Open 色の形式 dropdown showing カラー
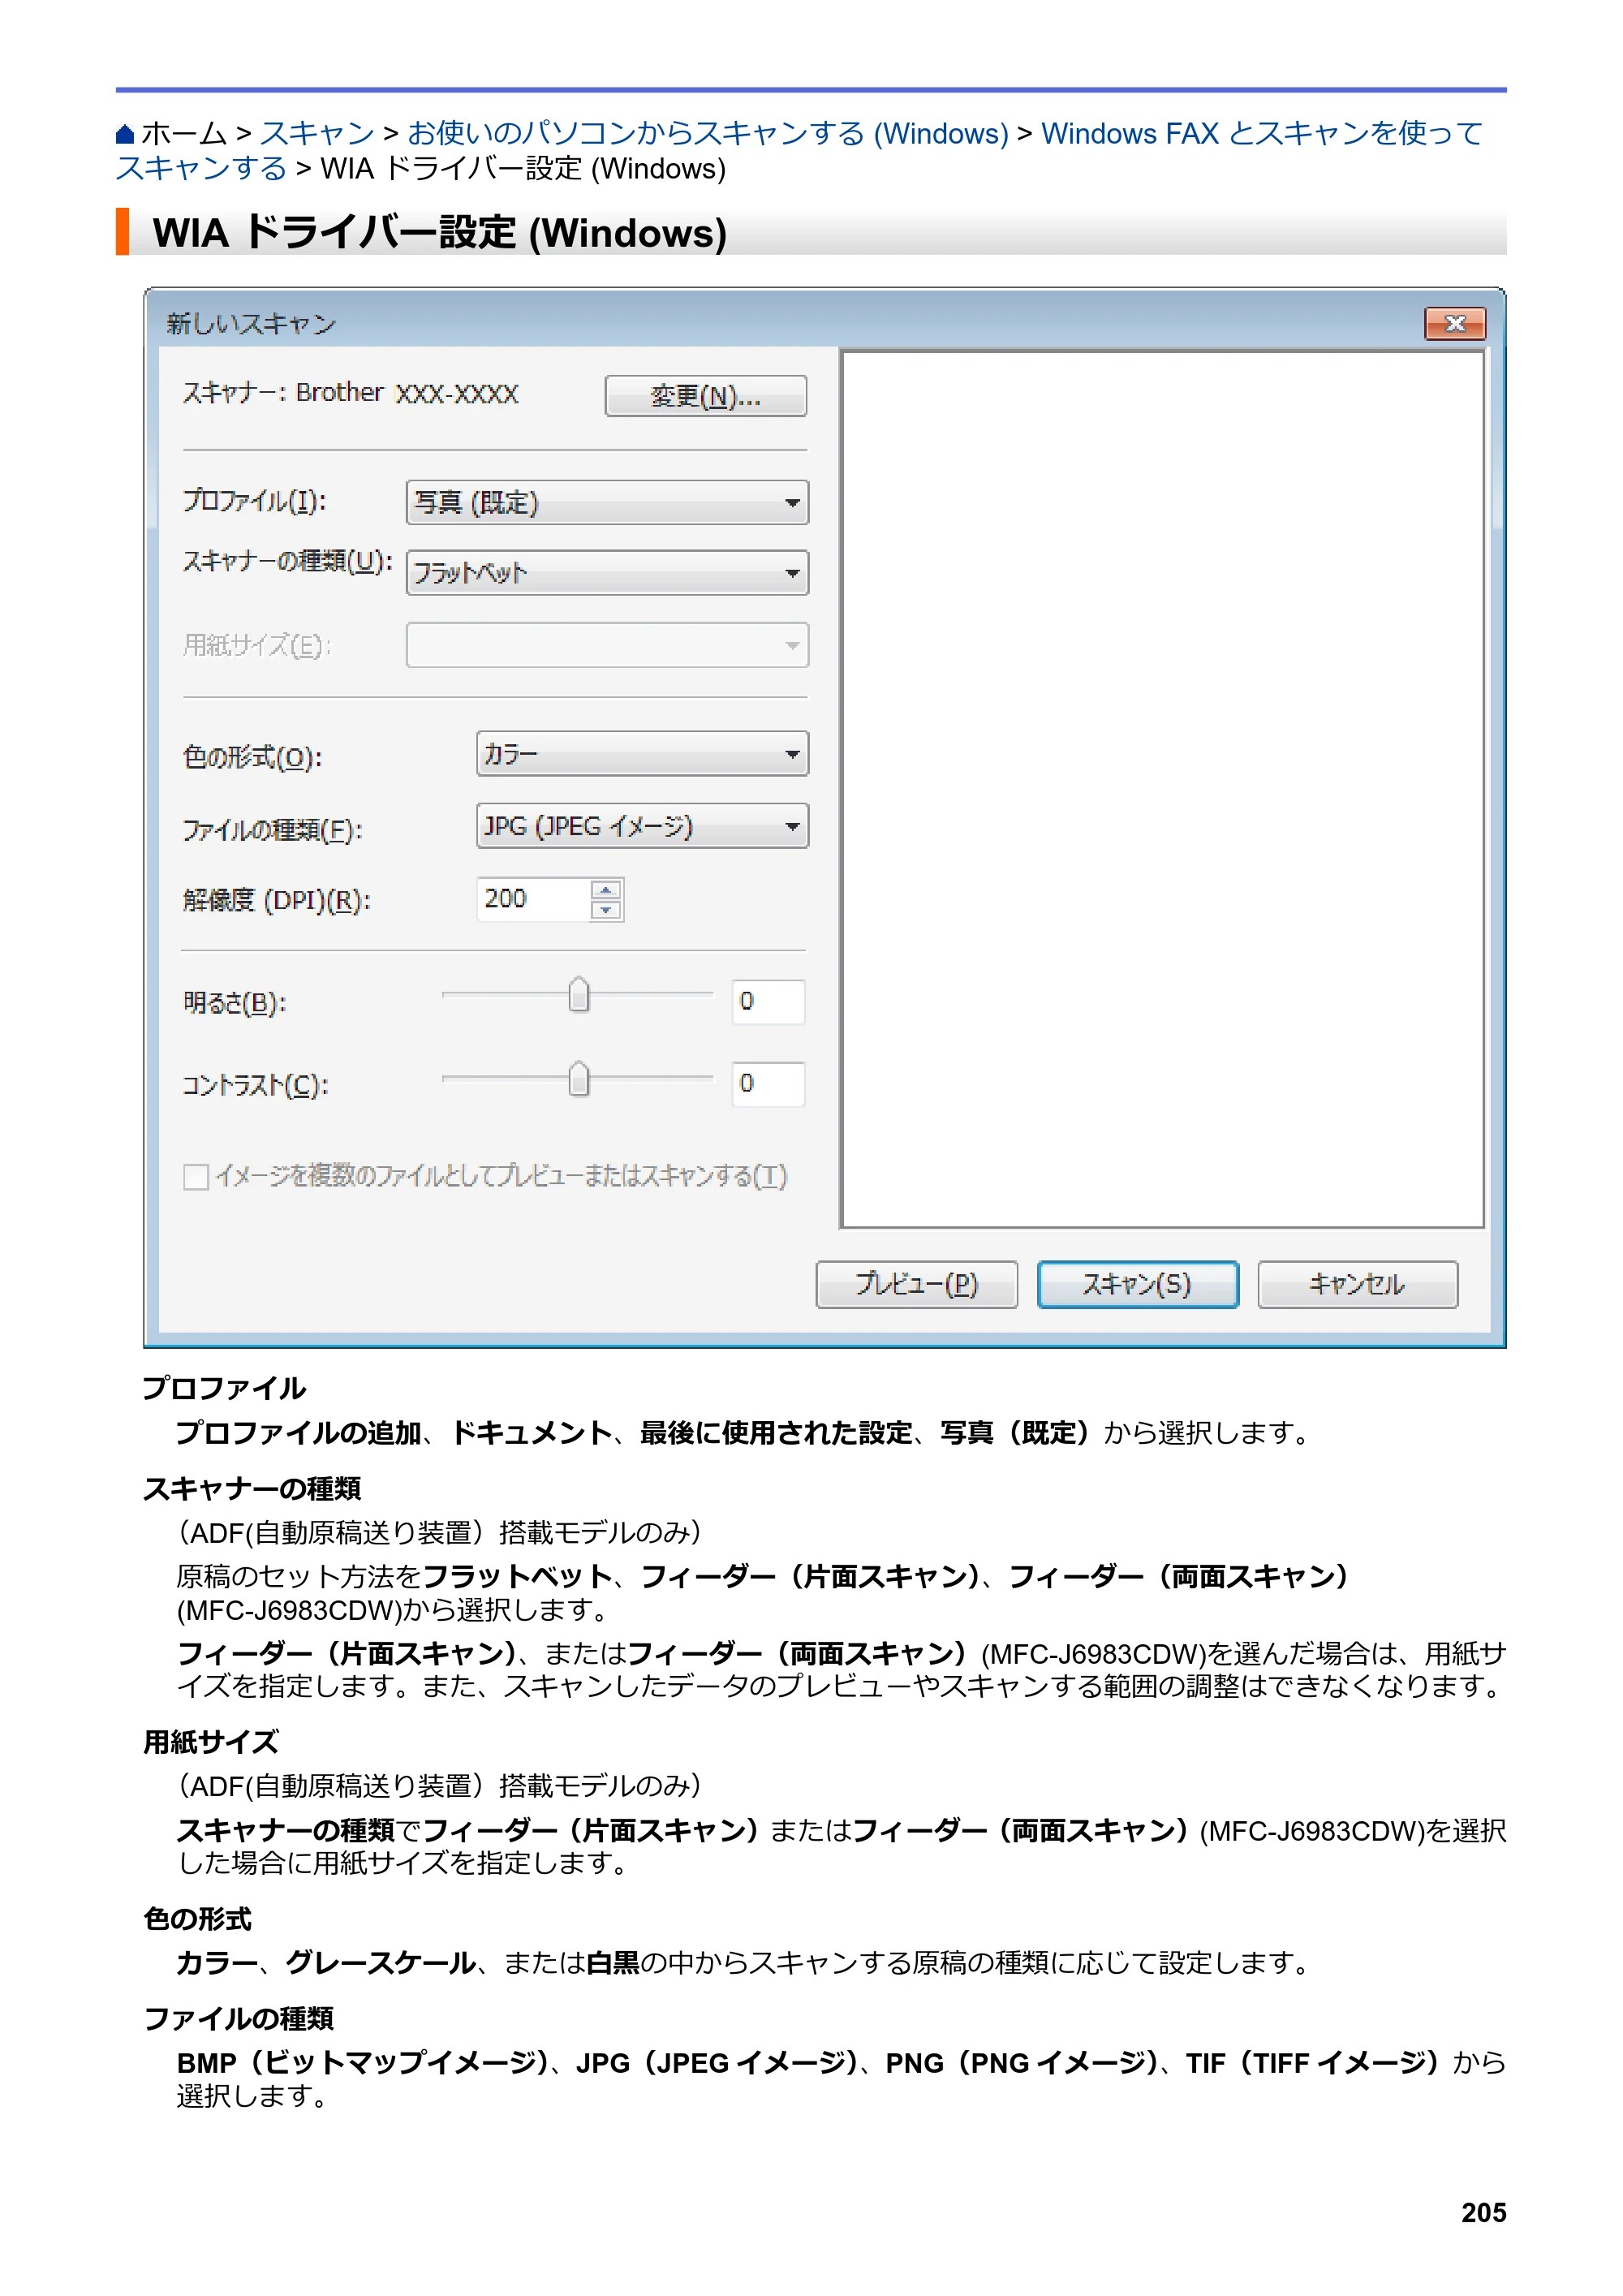This screenshot has width=1623, height=2296. 642,754
